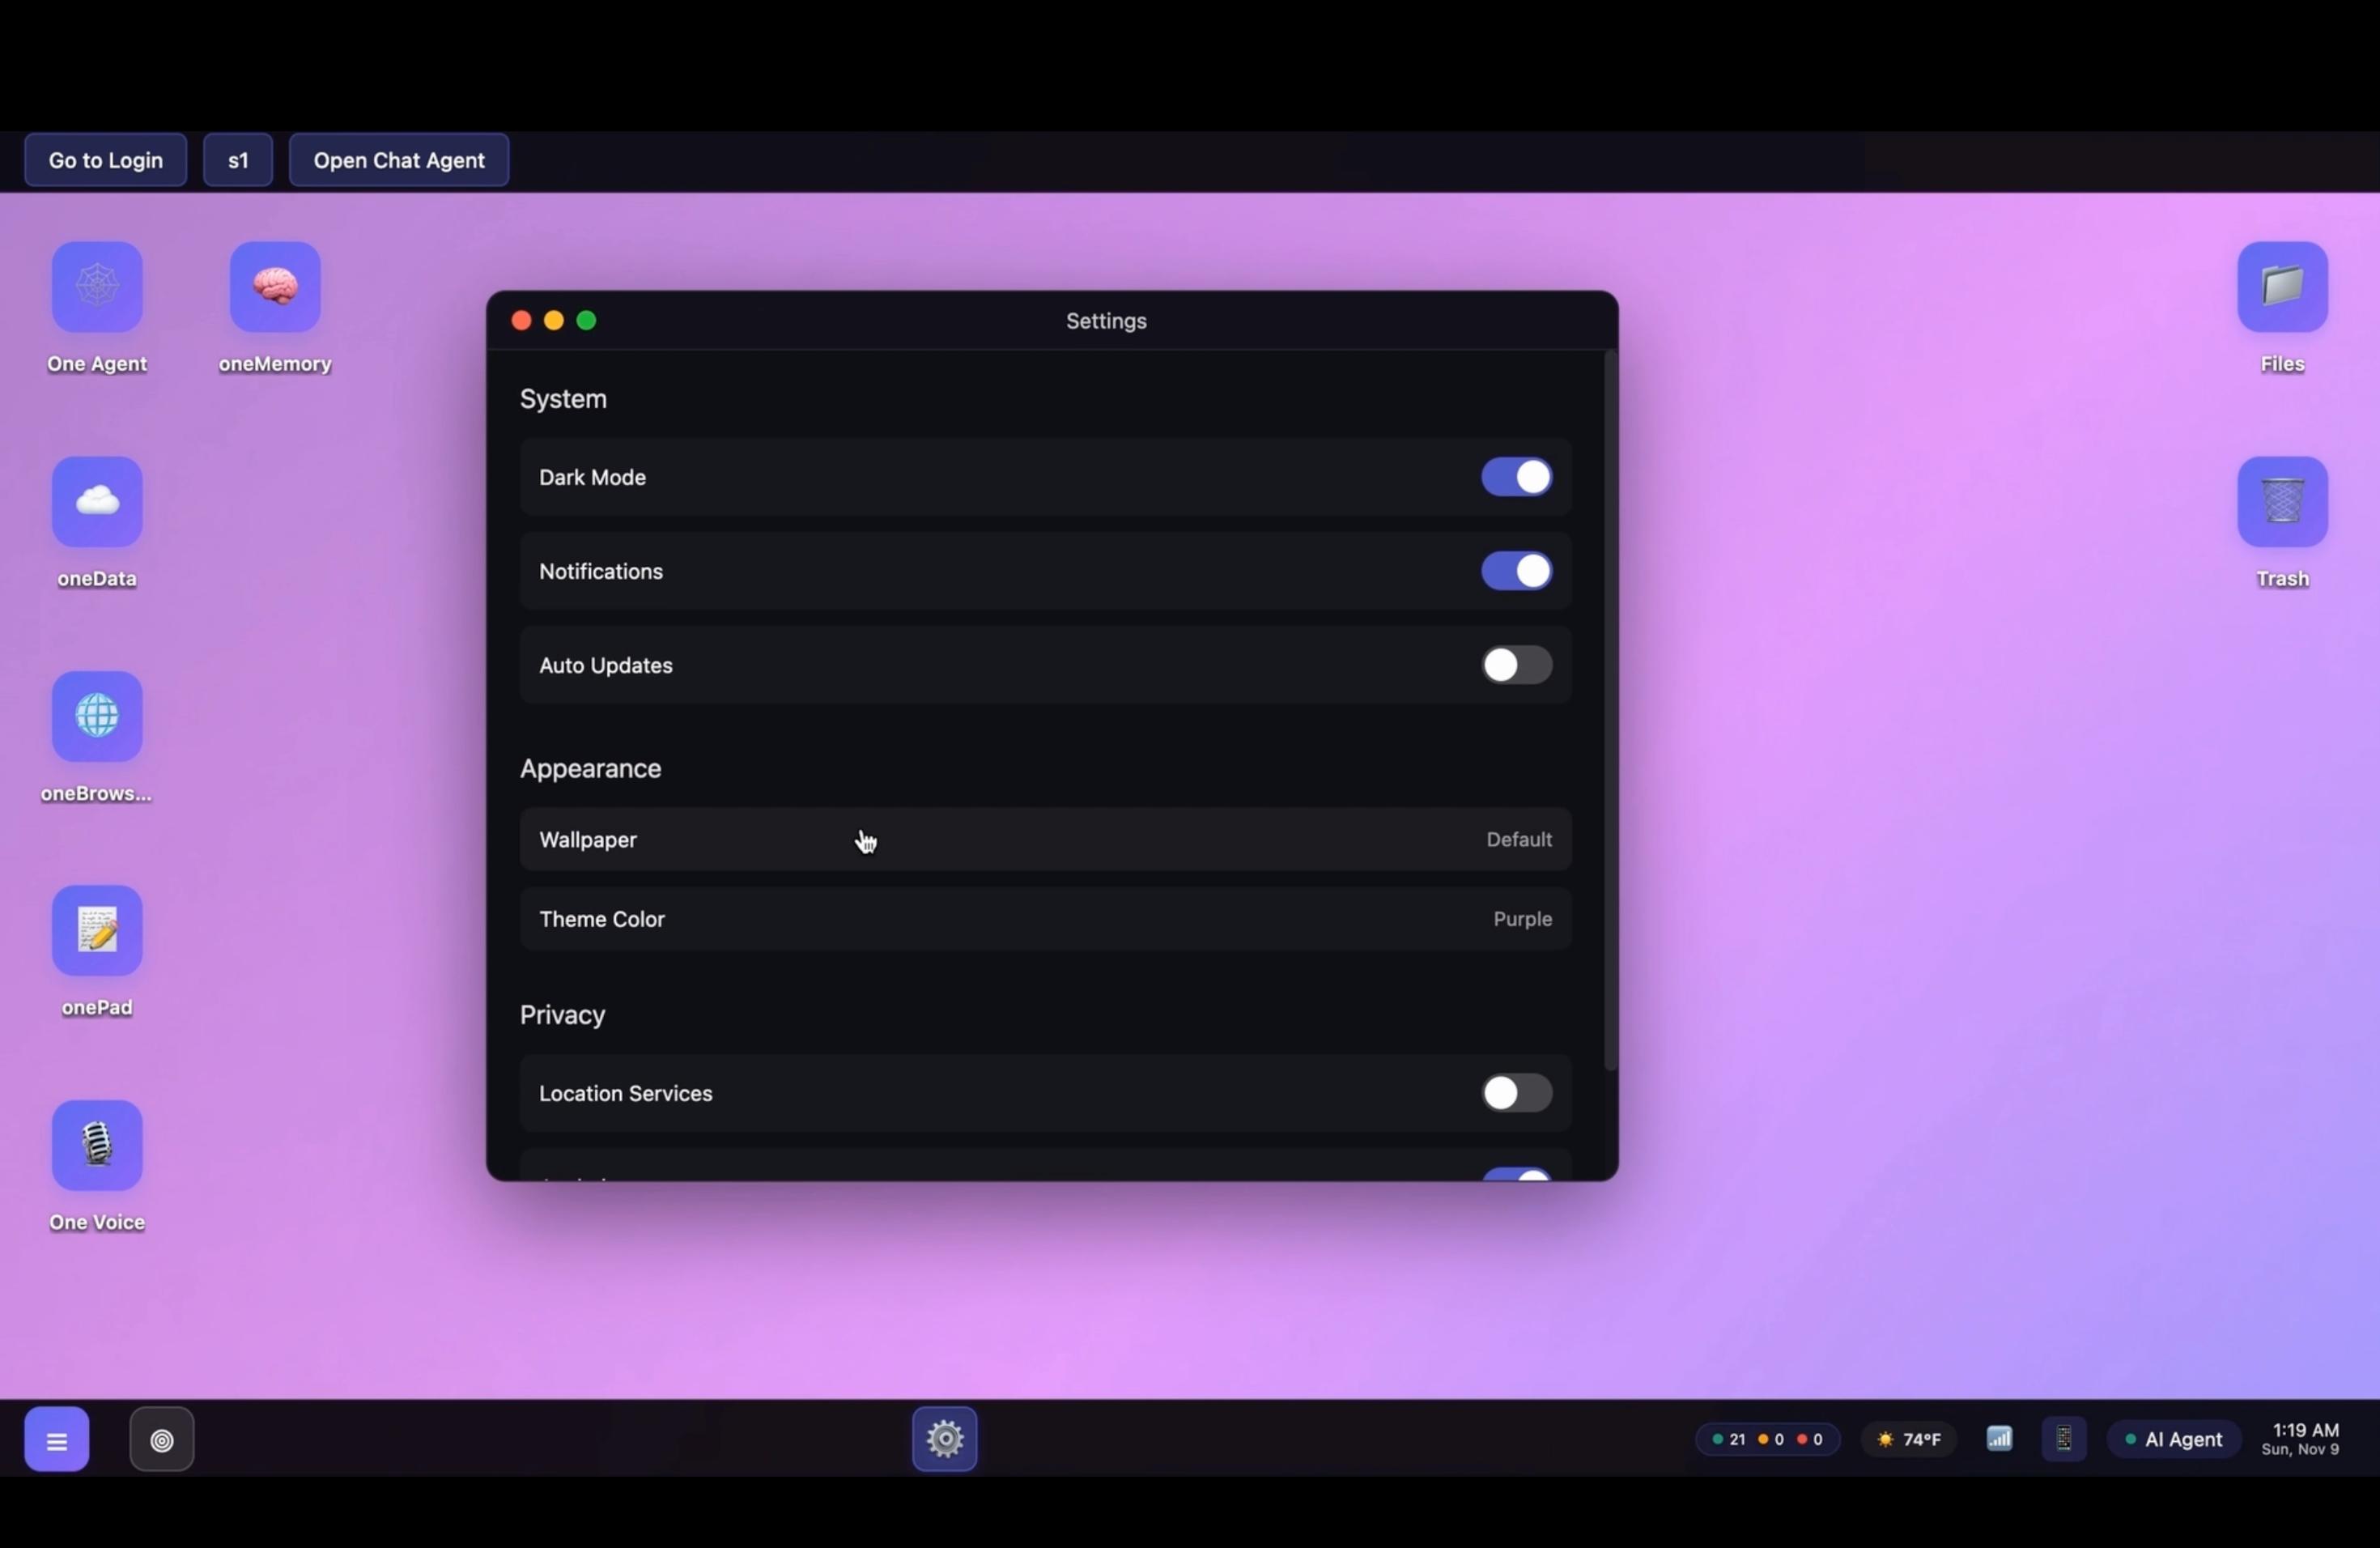Open the oneBrowser globe icon

tap(97, 716)
